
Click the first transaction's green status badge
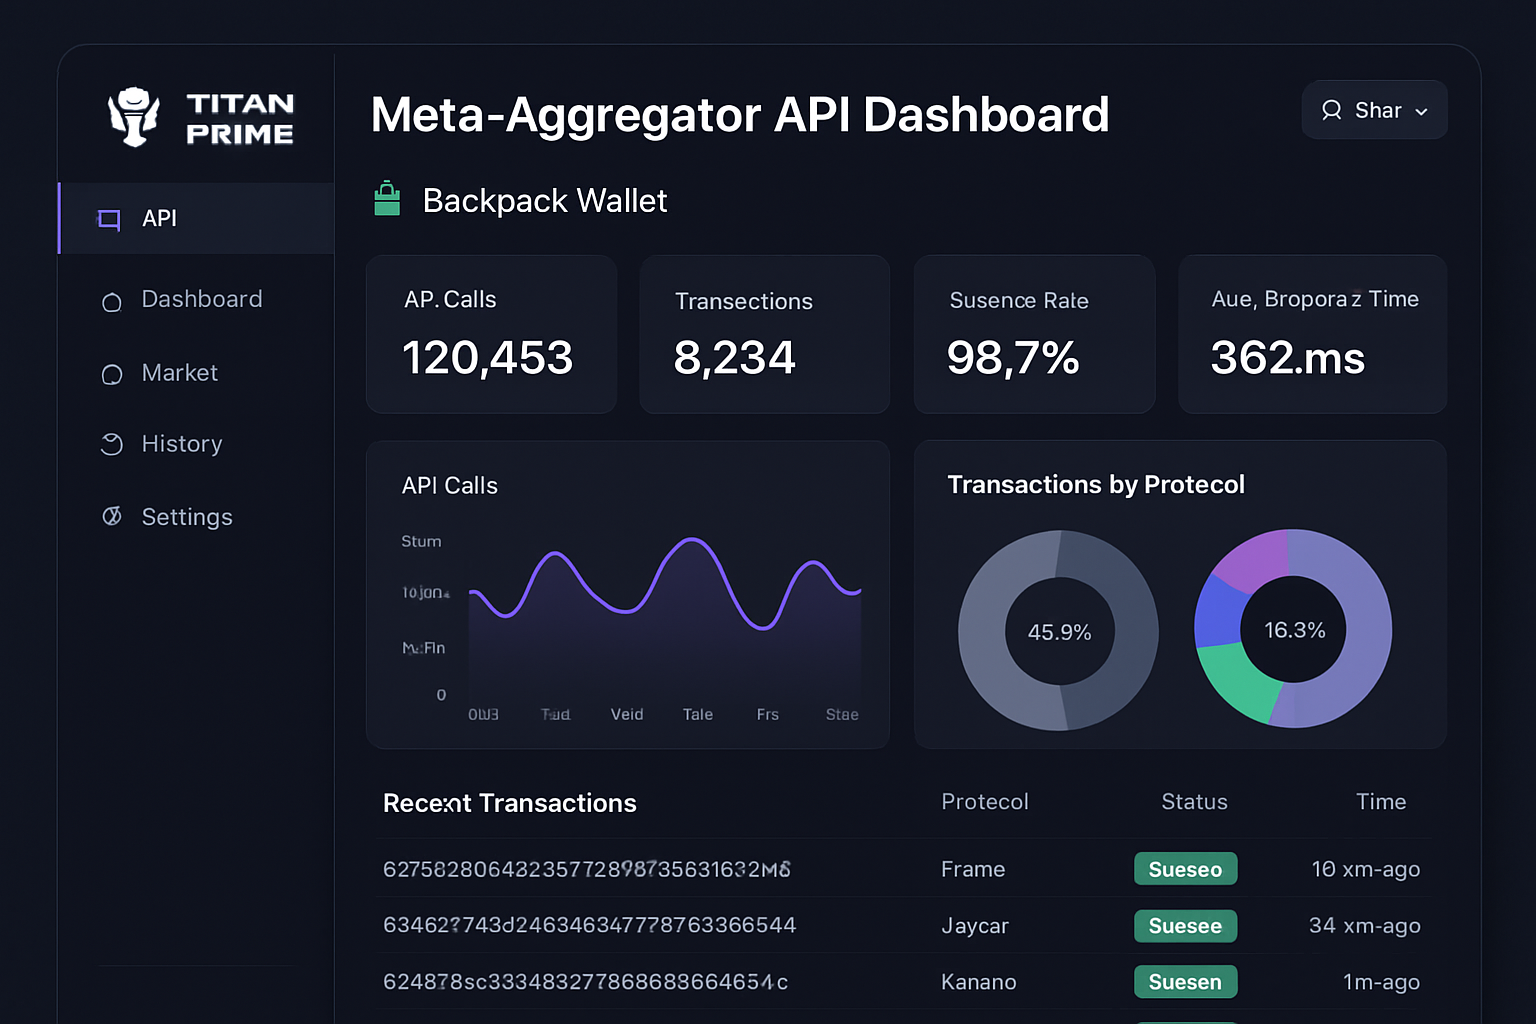1185,869
